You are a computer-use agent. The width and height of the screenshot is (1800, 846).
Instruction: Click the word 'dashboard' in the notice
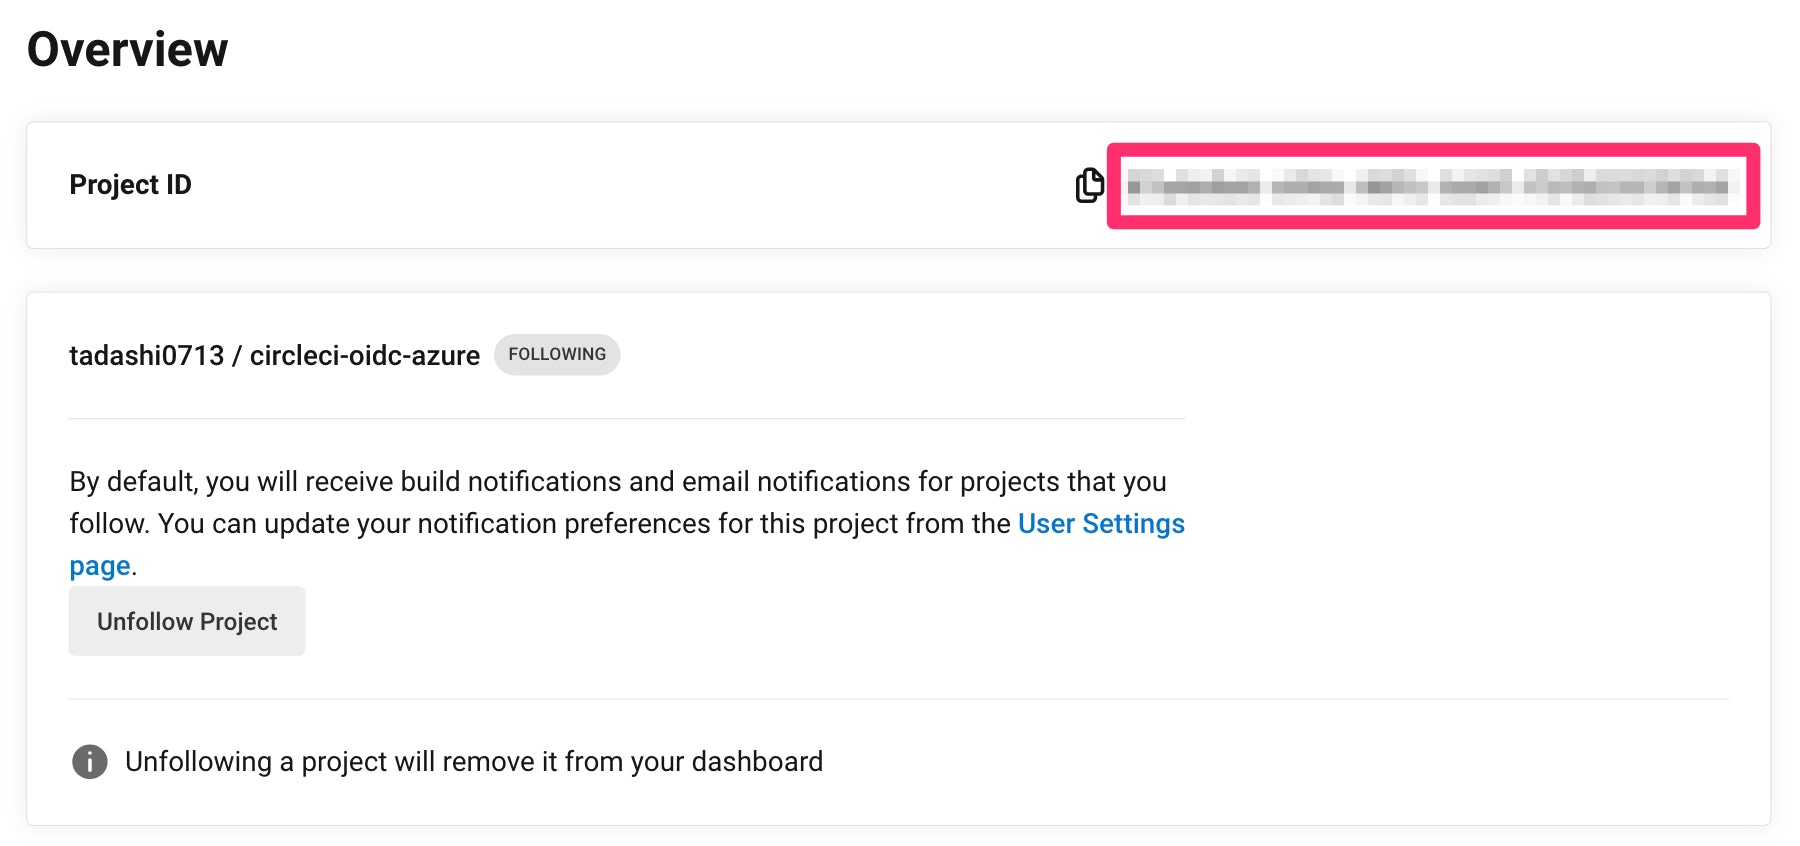pyautogui.click(x=757, y=762)
